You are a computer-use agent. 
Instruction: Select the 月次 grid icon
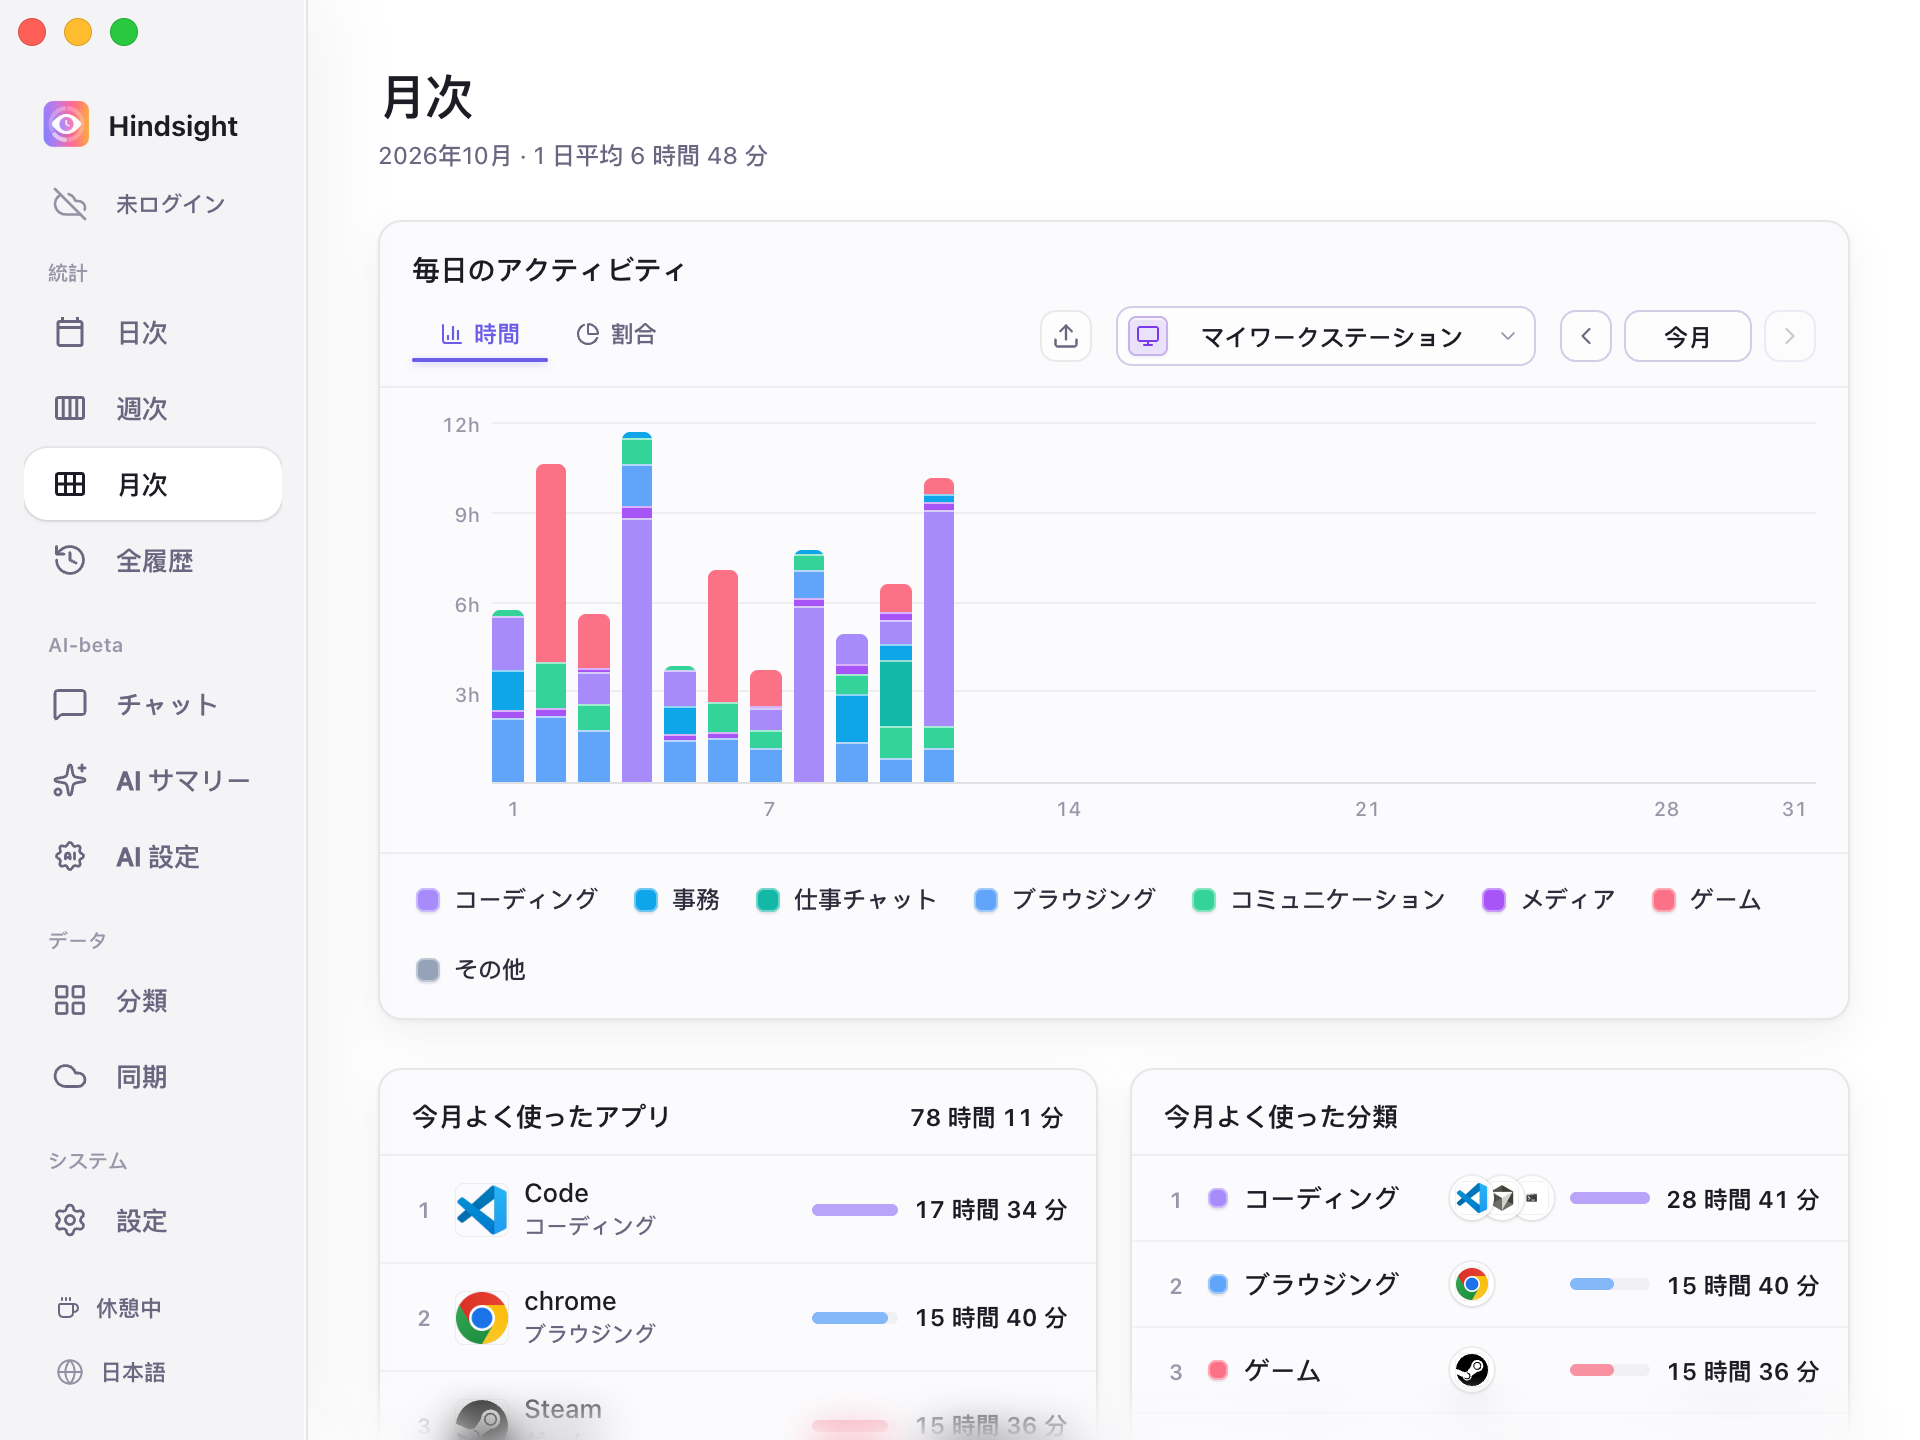pos(70,484)
